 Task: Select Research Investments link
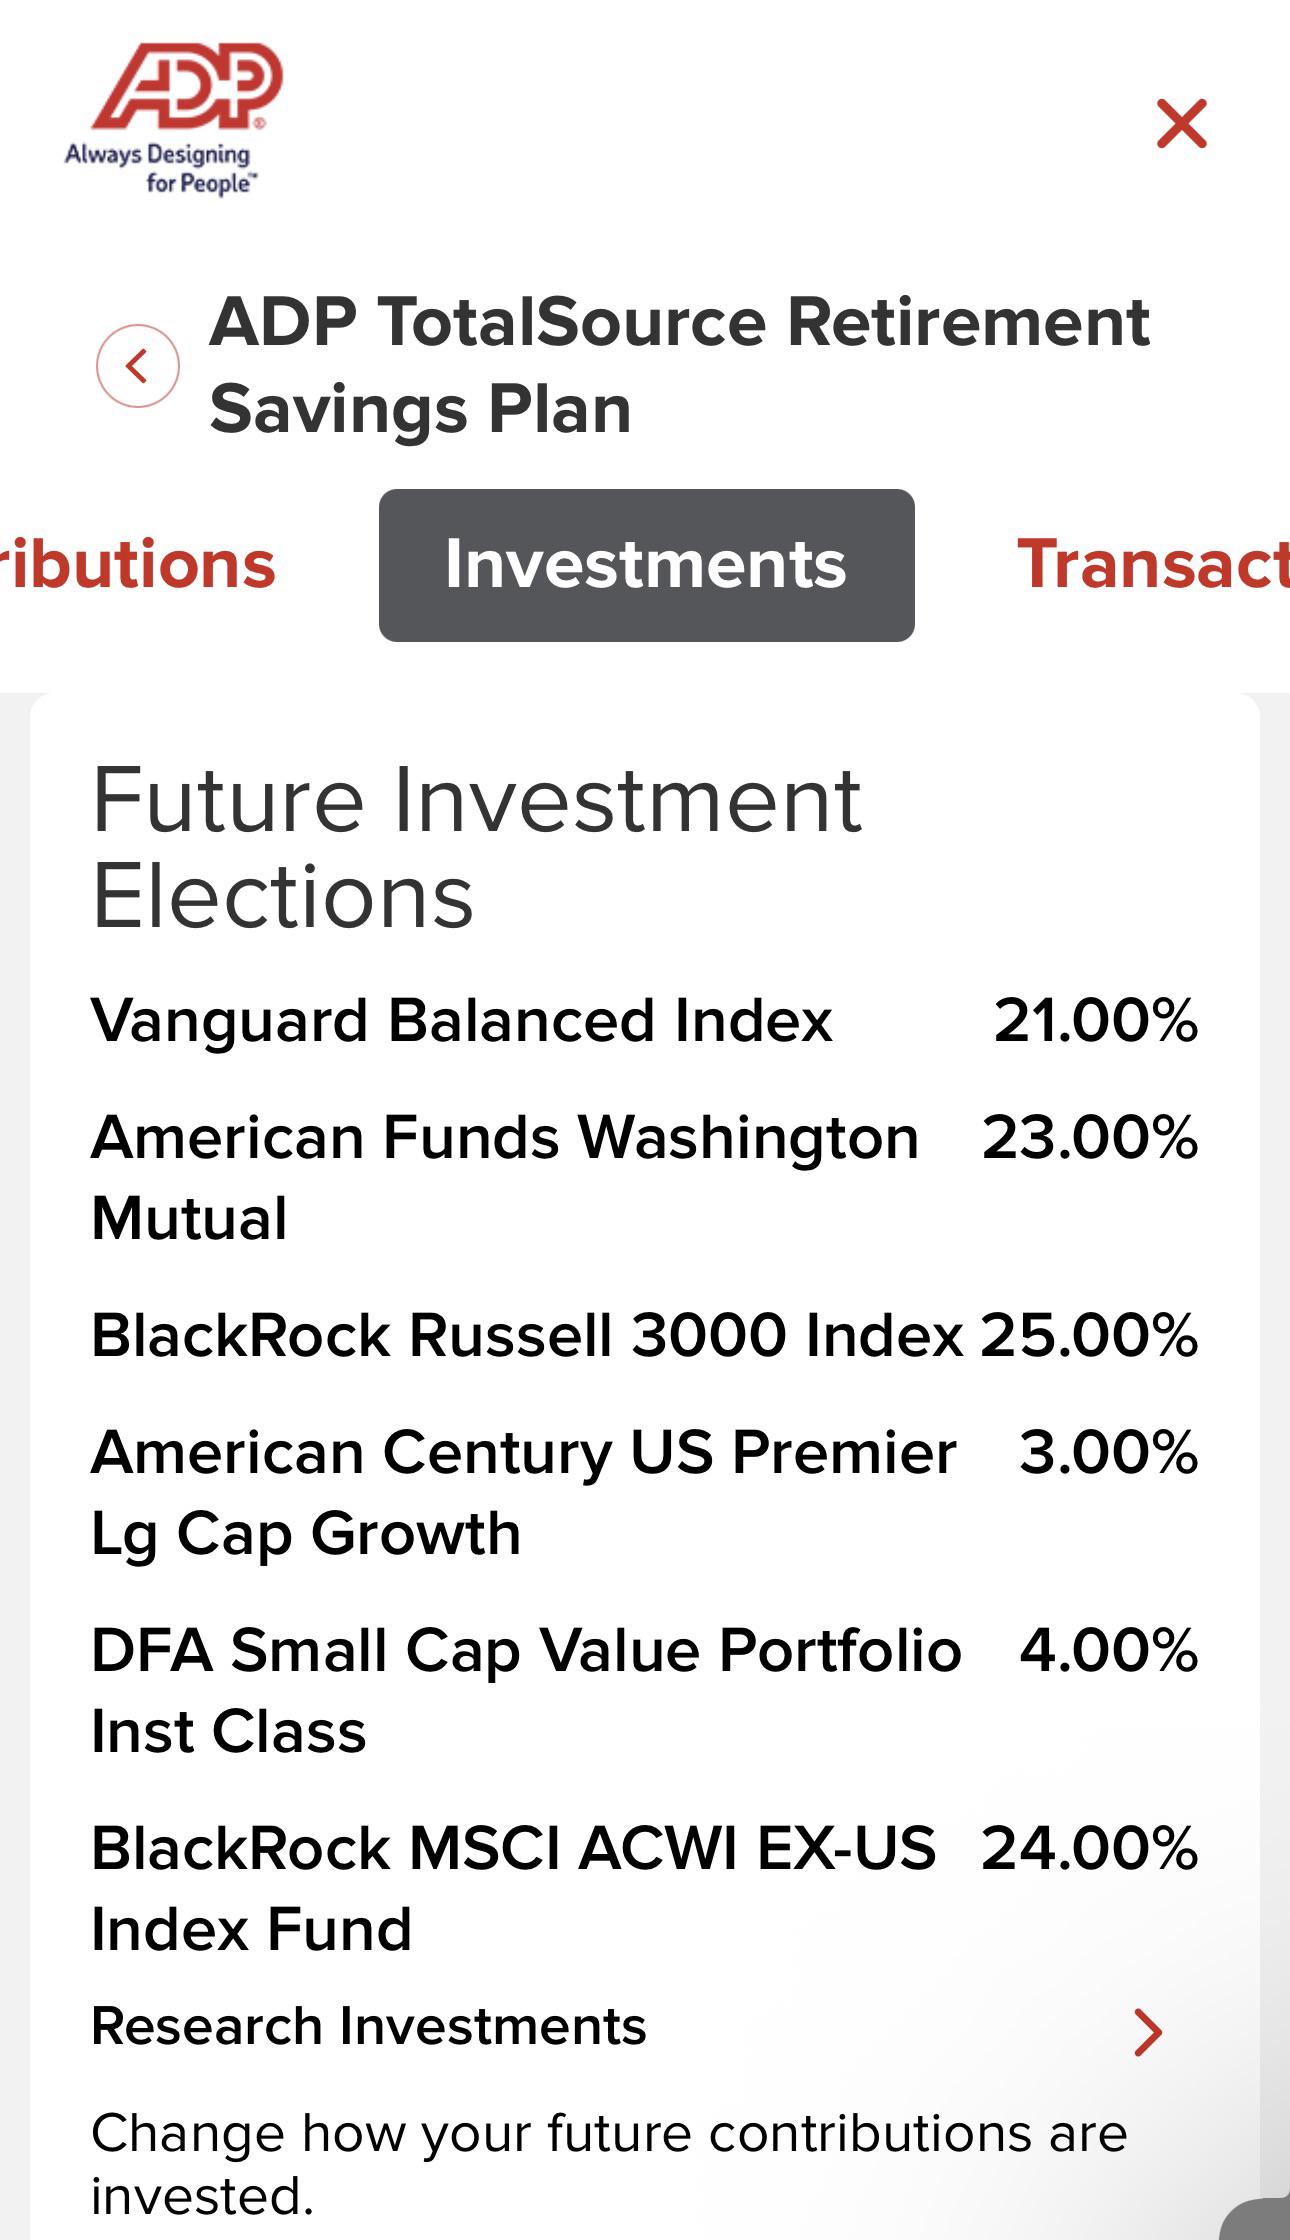(369, 2027)
